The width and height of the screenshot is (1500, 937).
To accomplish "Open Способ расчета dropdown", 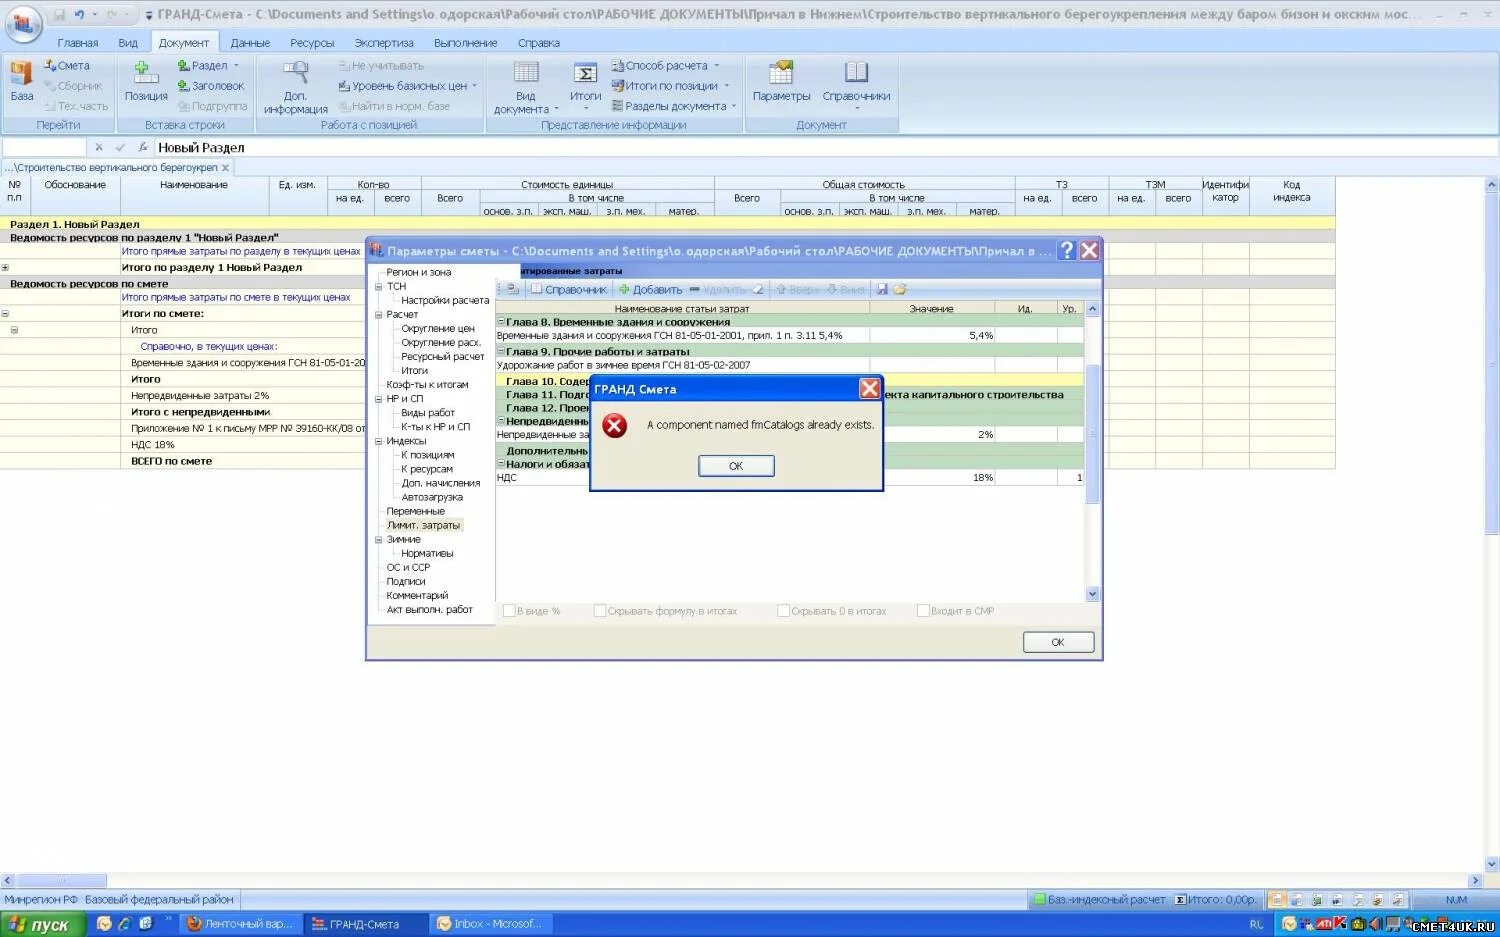I will click(716, 66).
